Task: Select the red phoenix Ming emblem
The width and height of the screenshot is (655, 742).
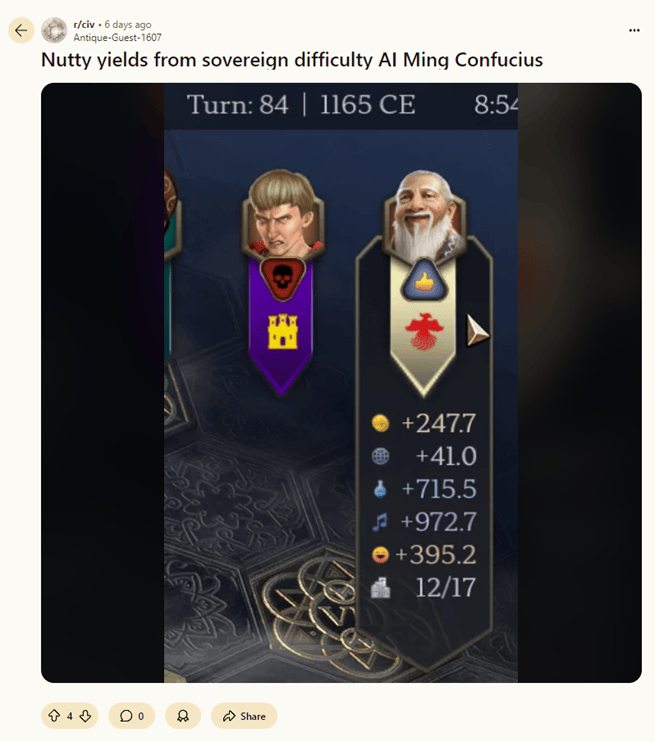Action: [x=425, y=330]
